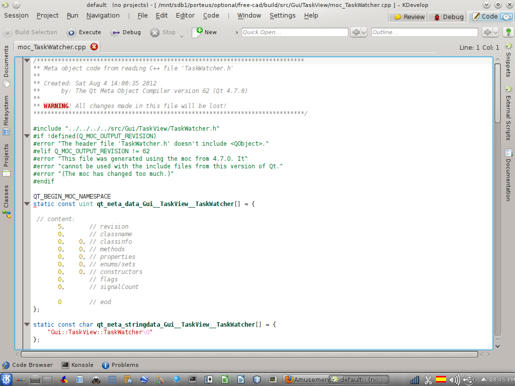Viewport: 515px width, 386px height.
Task: Click Firefox Amusement taskbar entry
Action: point(307,379)
